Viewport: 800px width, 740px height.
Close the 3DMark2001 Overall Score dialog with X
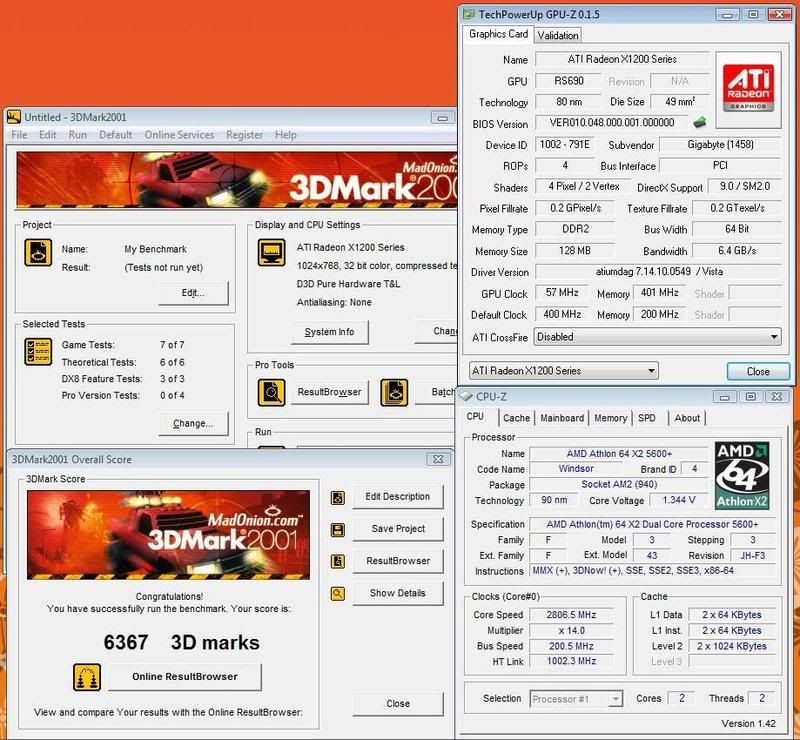[438, 459]
